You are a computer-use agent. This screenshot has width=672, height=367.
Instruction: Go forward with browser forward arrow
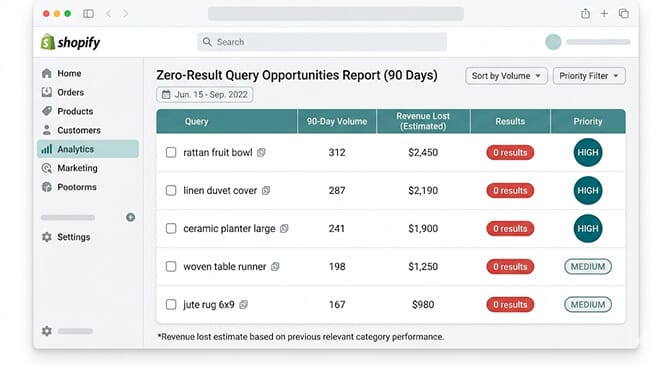pyautogui.click(x=125, y=14)
